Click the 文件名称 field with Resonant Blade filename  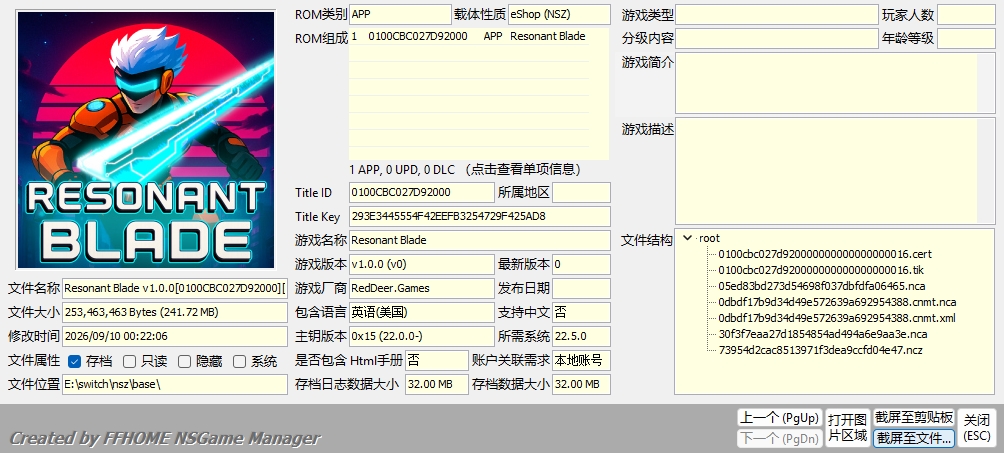click(x=175, y=288)
